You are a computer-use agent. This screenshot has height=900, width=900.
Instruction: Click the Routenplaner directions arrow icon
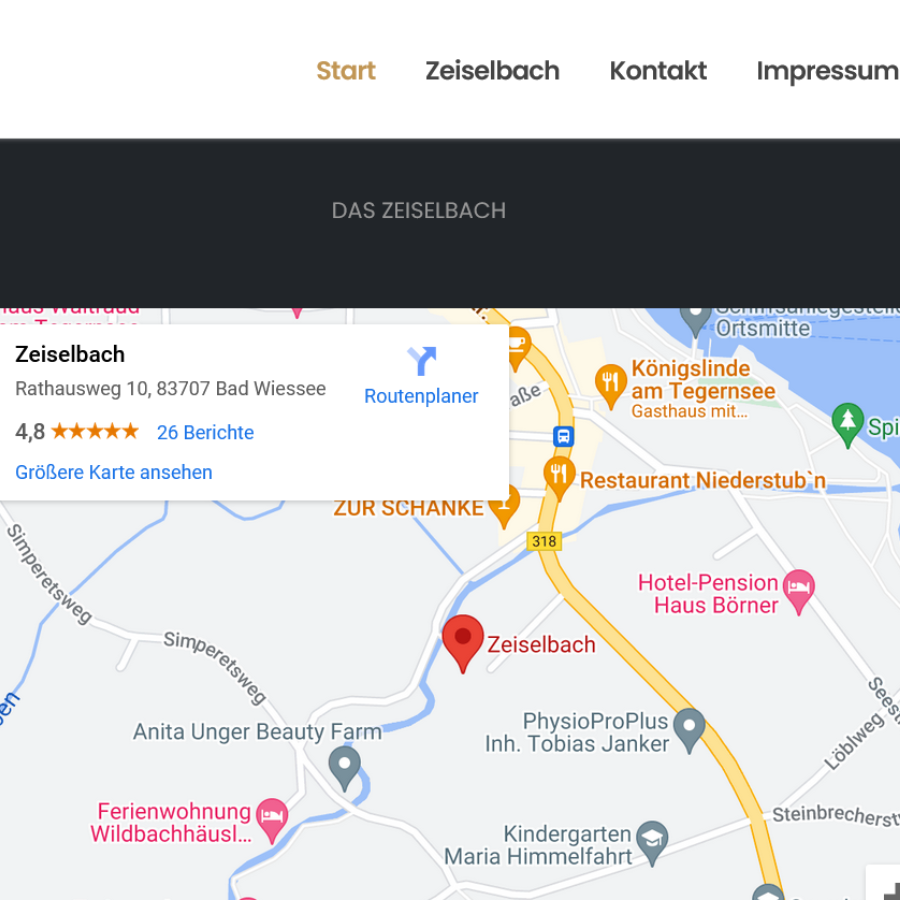422,361
